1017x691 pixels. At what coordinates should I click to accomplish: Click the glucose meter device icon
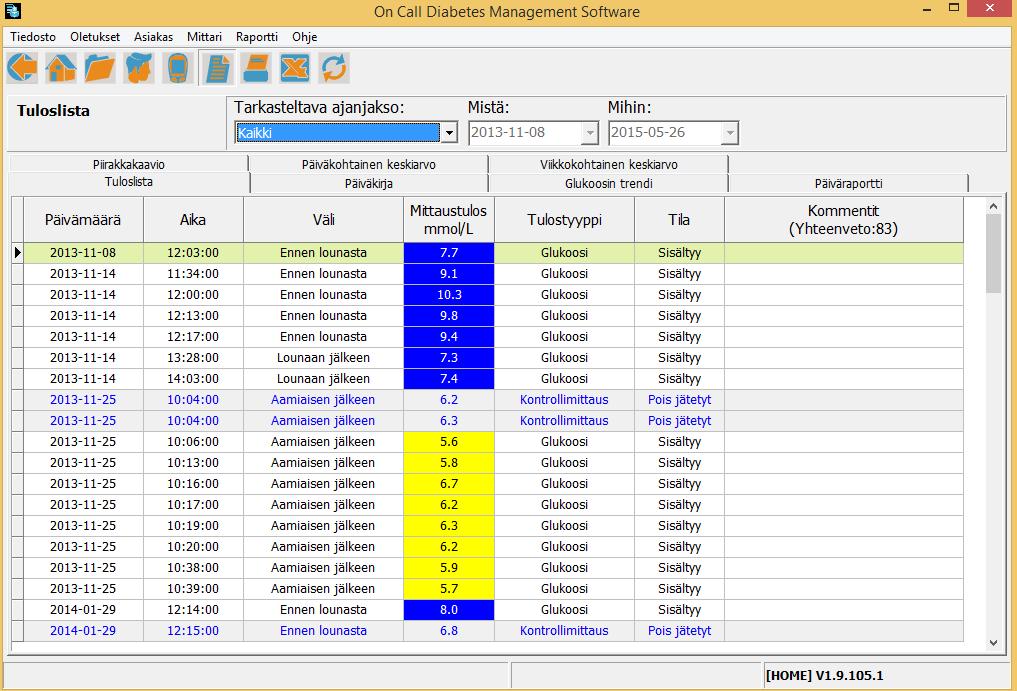(178, 68)
